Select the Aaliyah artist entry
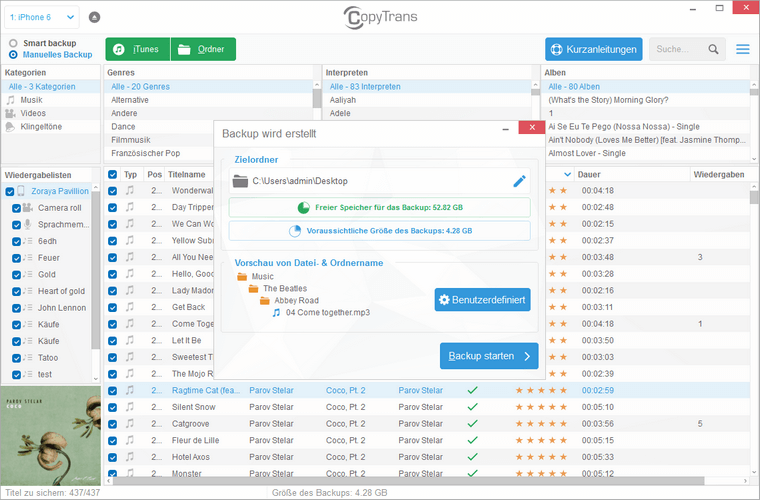Viewport: 760px width, 500px height. coord(428,100)
